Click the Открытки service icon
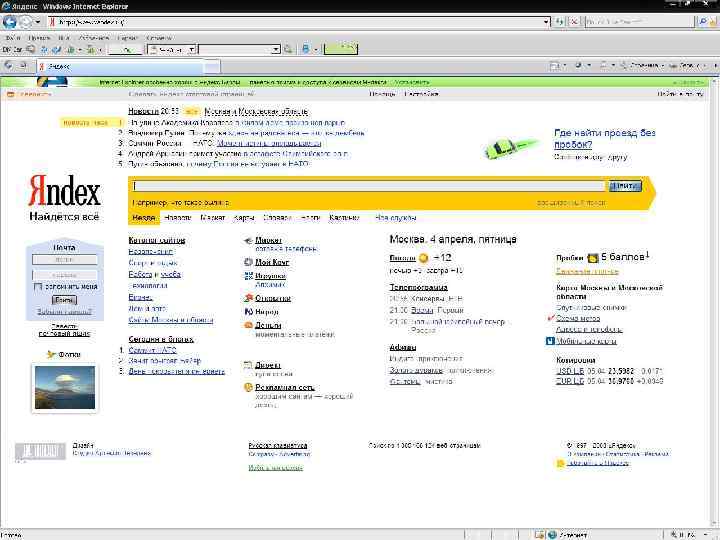The image size is (720, 540). click(248, 298)
